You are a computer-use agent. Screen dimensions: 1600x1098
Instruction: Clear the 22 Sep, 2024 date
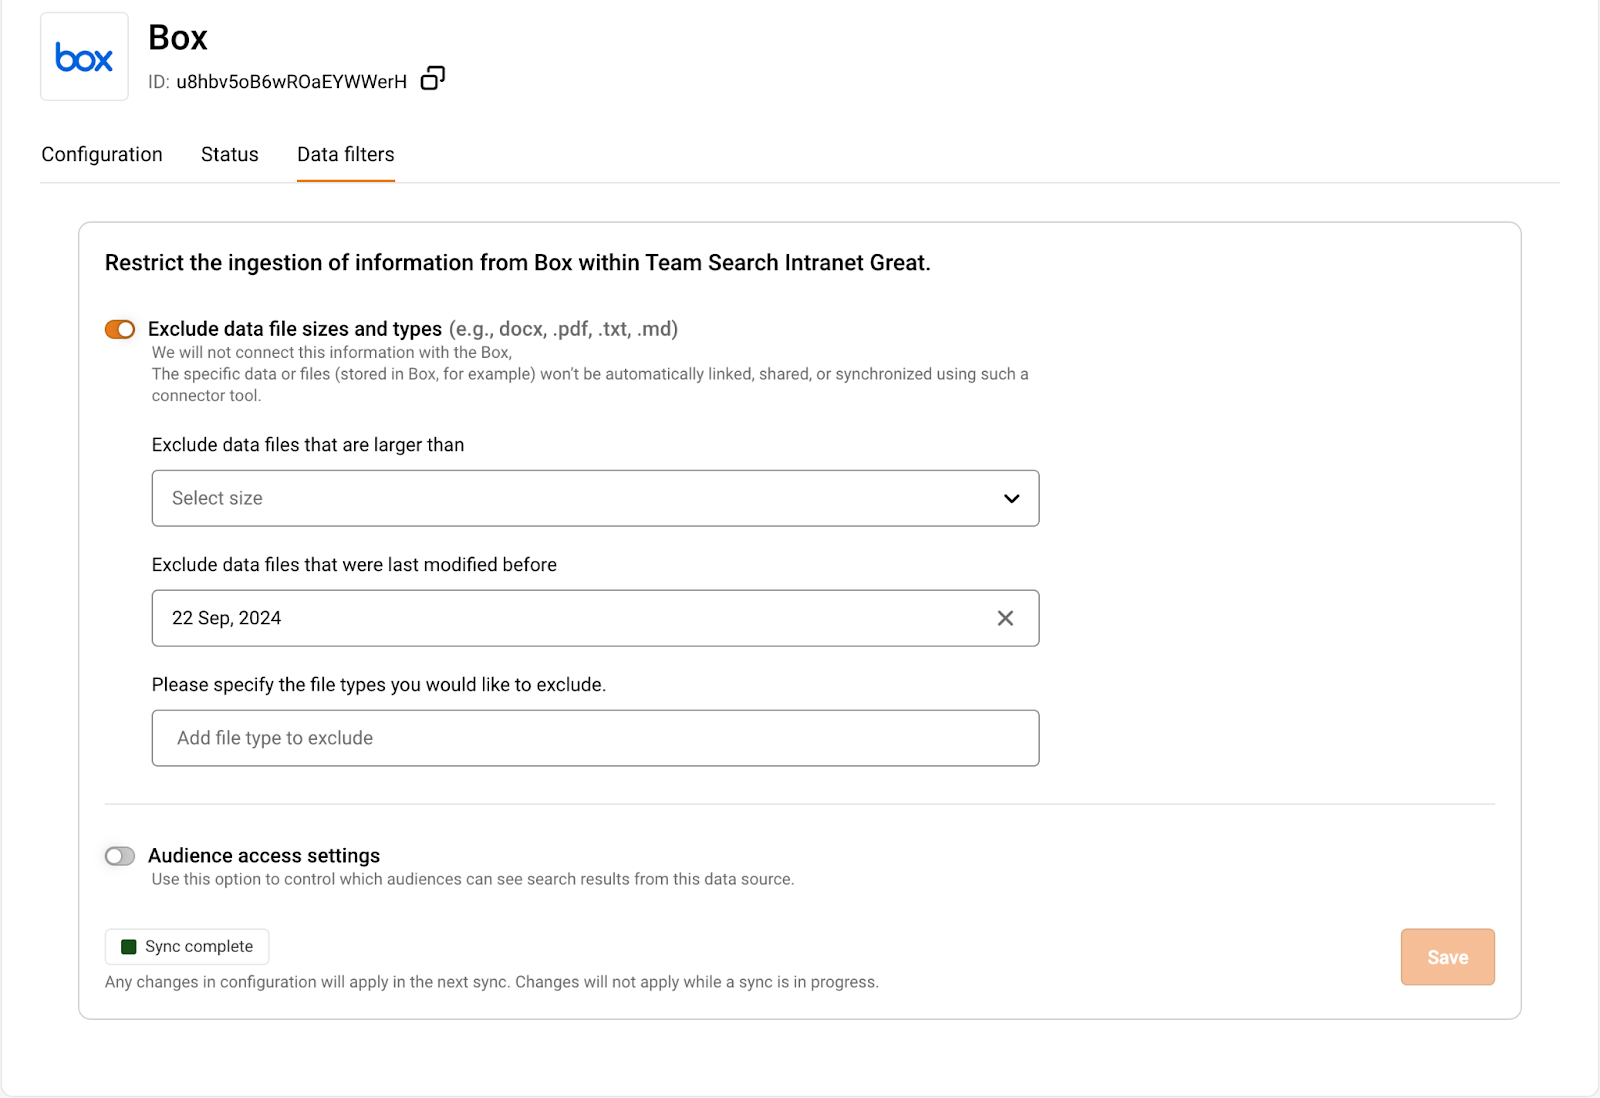coord(1005,618)
